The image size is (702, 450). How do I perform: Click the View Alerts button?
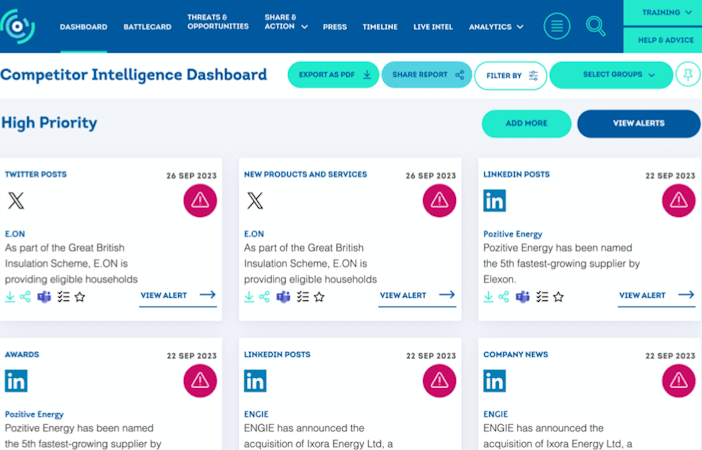(x=638, y=123)
